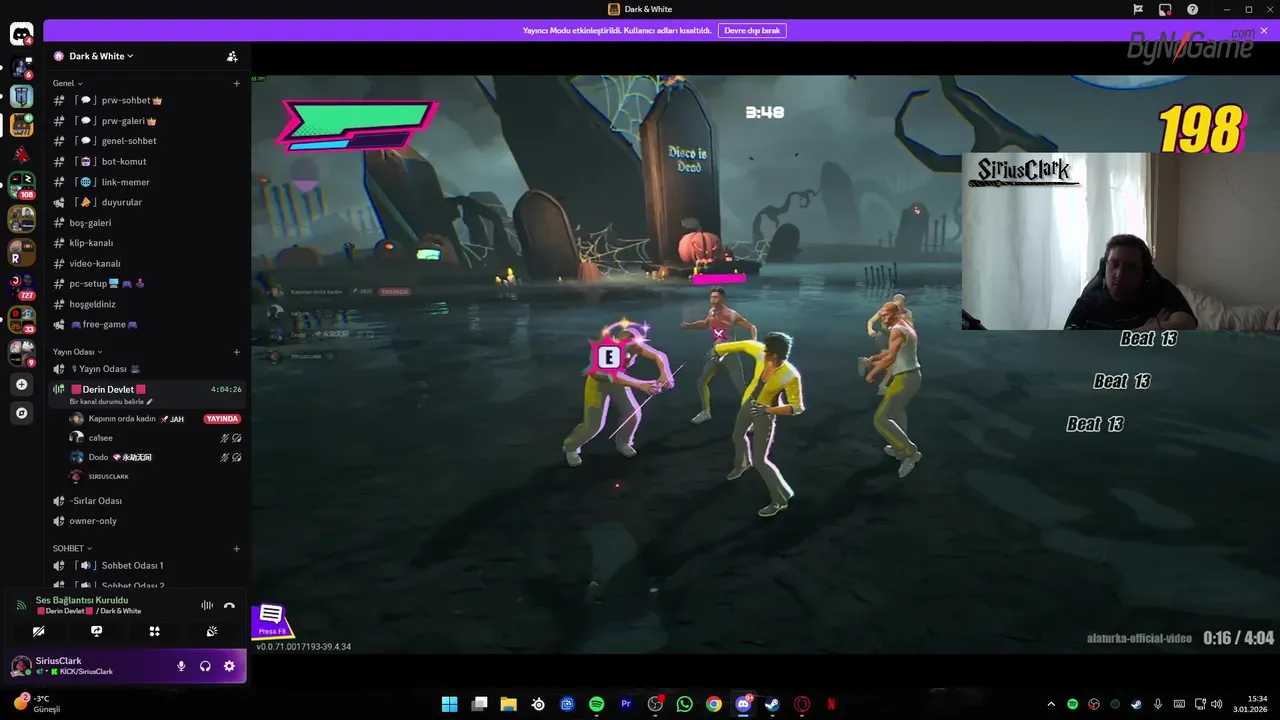Open the Opera GX taskbar icon

pyautogui.click(x=801, y=704)
